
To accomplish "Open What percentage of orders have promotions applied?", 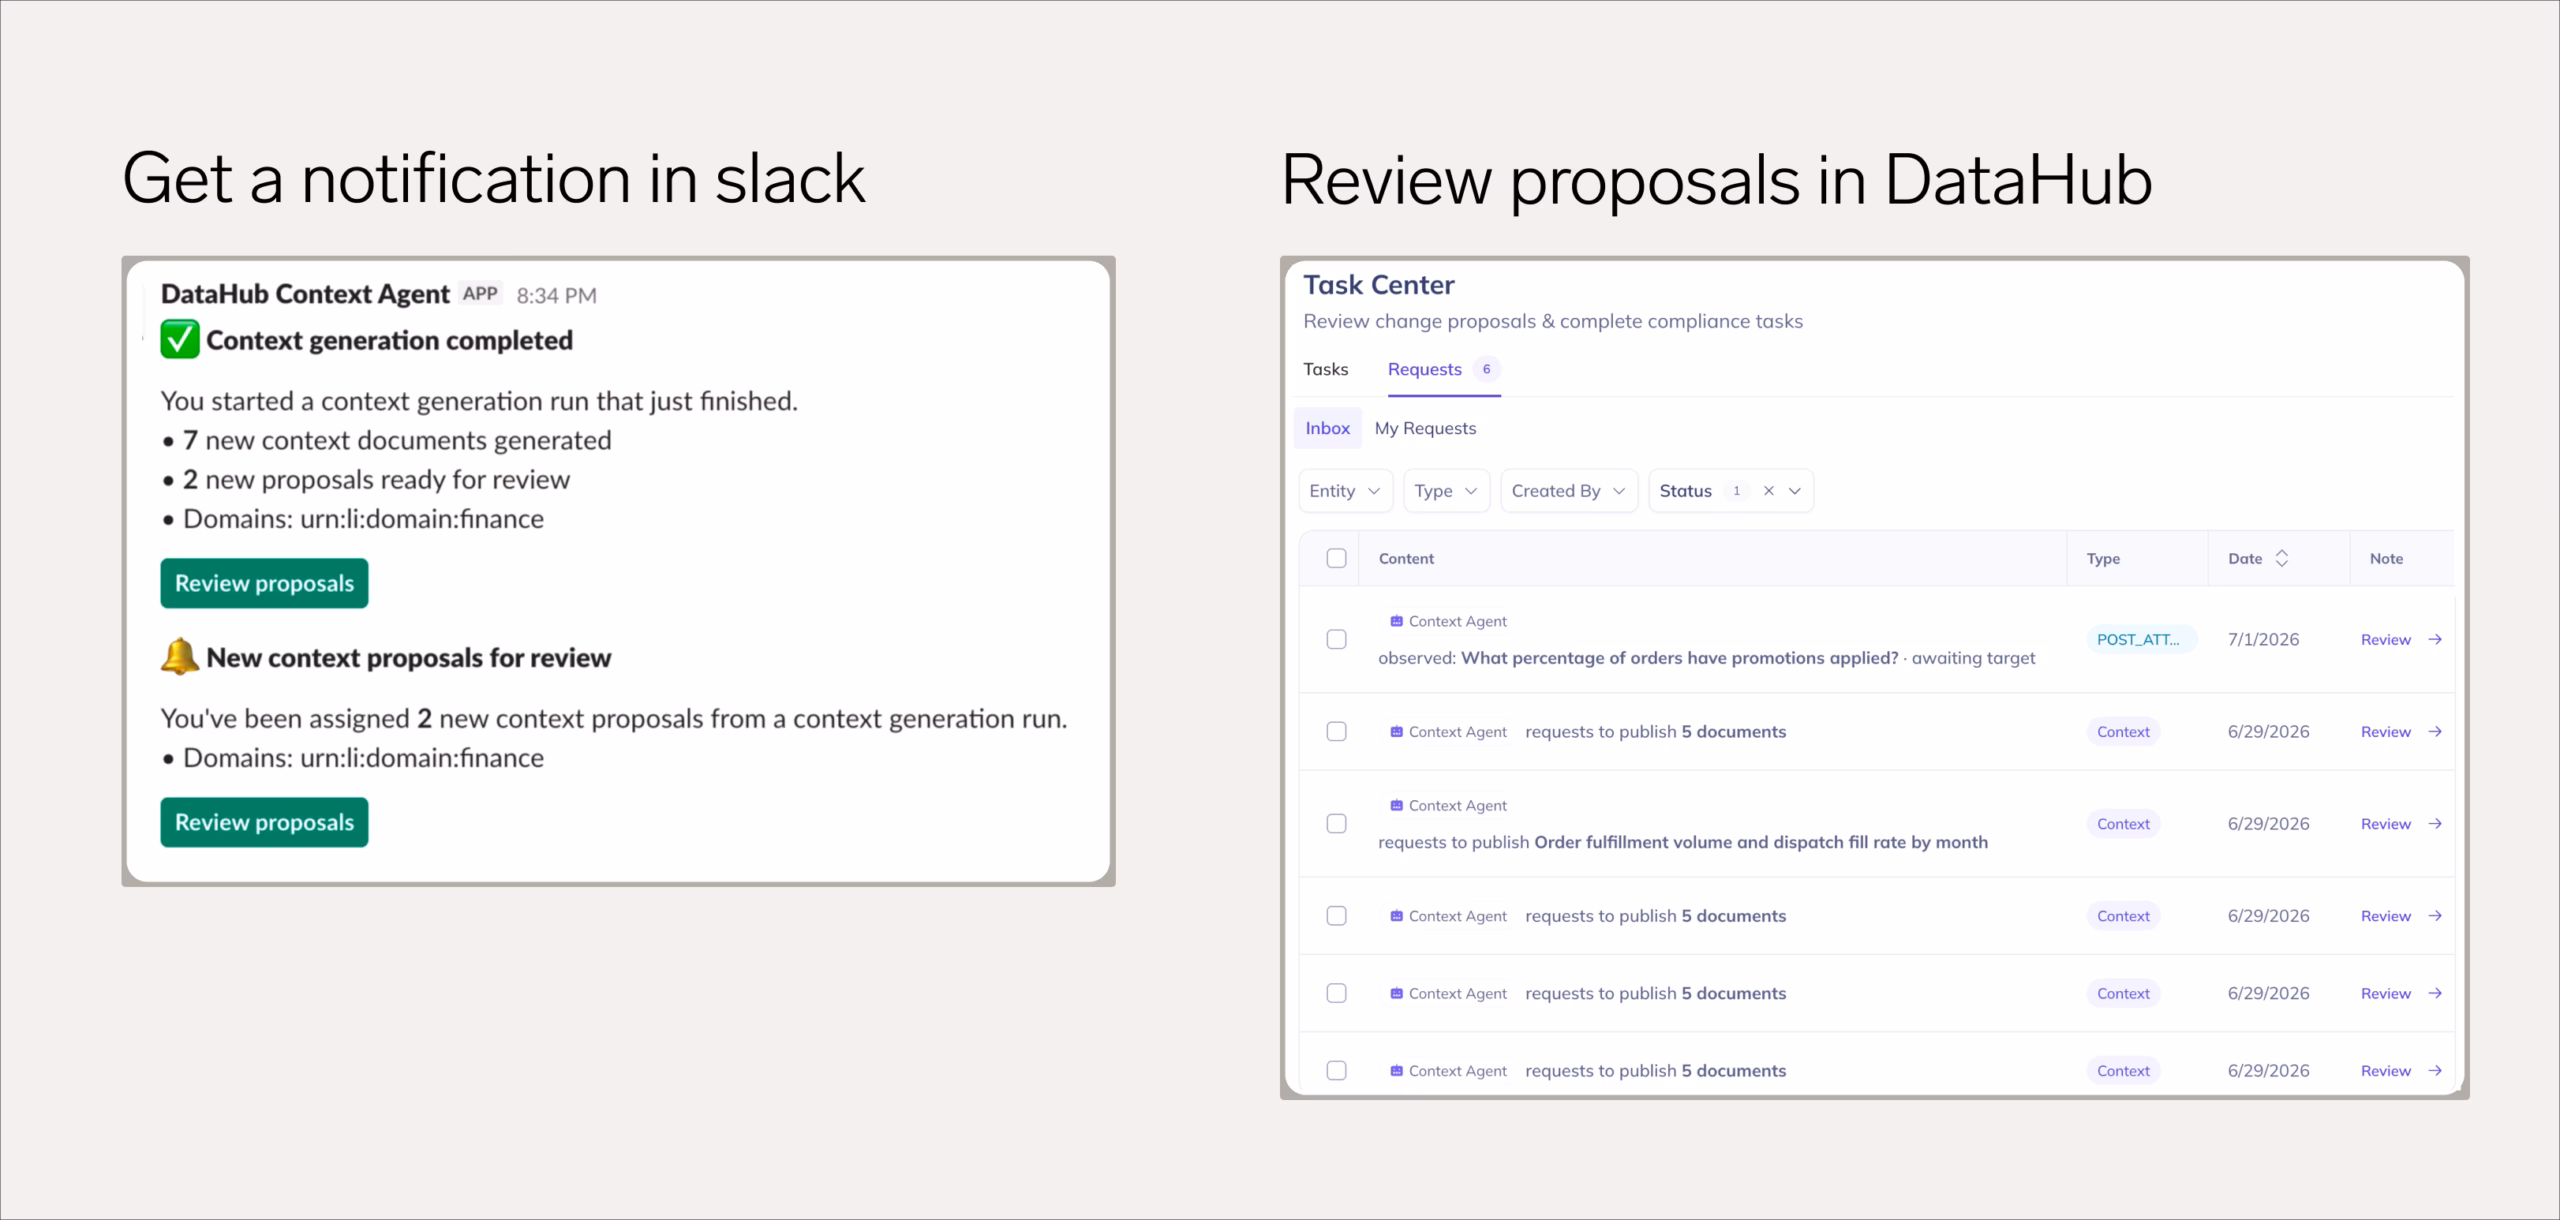I will pos(1679,658).
